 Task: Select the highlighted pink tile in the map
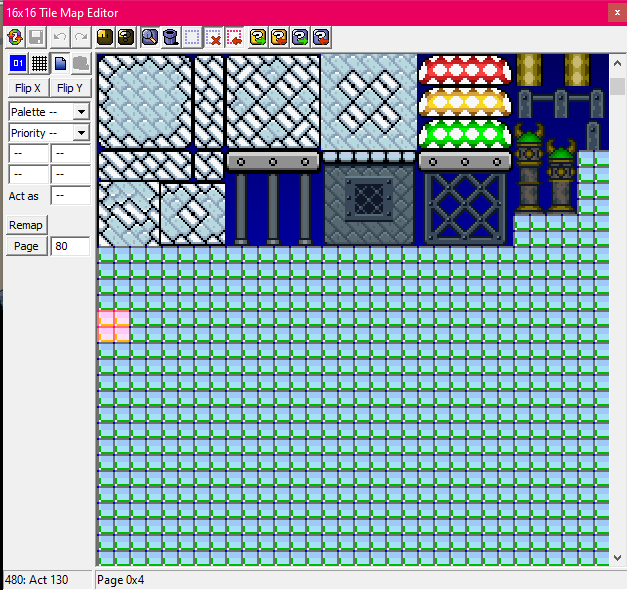(114, 326)
